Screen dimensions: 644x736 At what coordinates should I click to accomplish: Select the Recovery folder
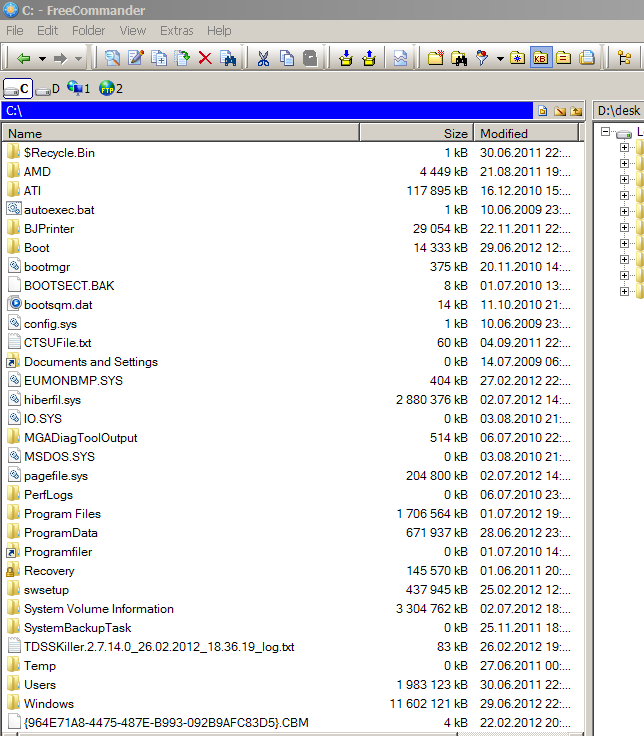tap(49, 571)
